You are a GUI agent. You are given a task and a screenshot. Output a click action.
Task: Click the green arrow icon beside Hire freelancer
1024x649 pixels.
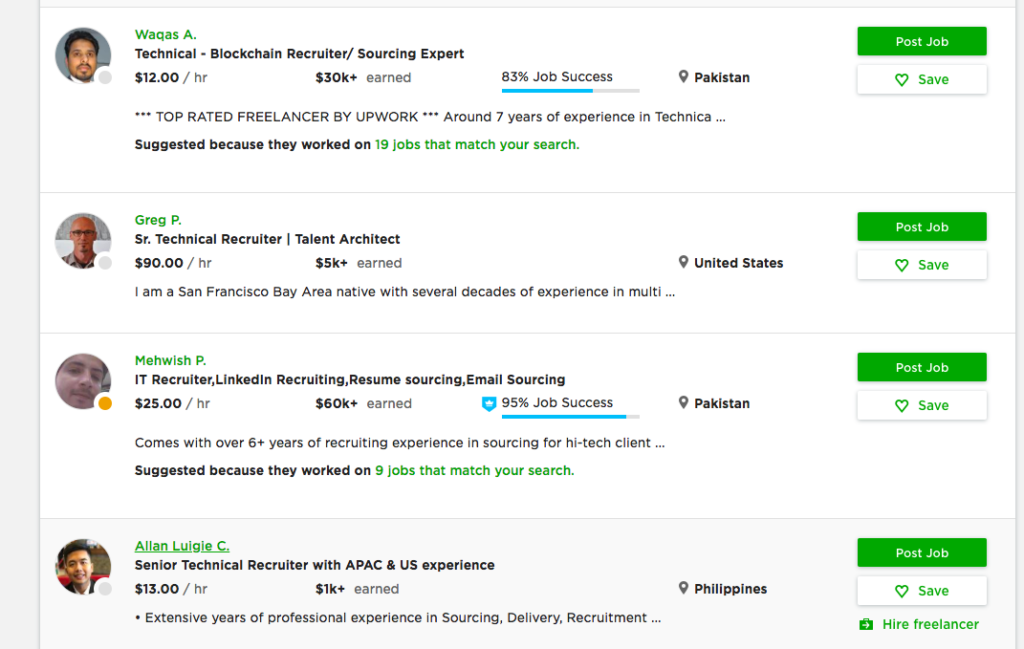866,624
